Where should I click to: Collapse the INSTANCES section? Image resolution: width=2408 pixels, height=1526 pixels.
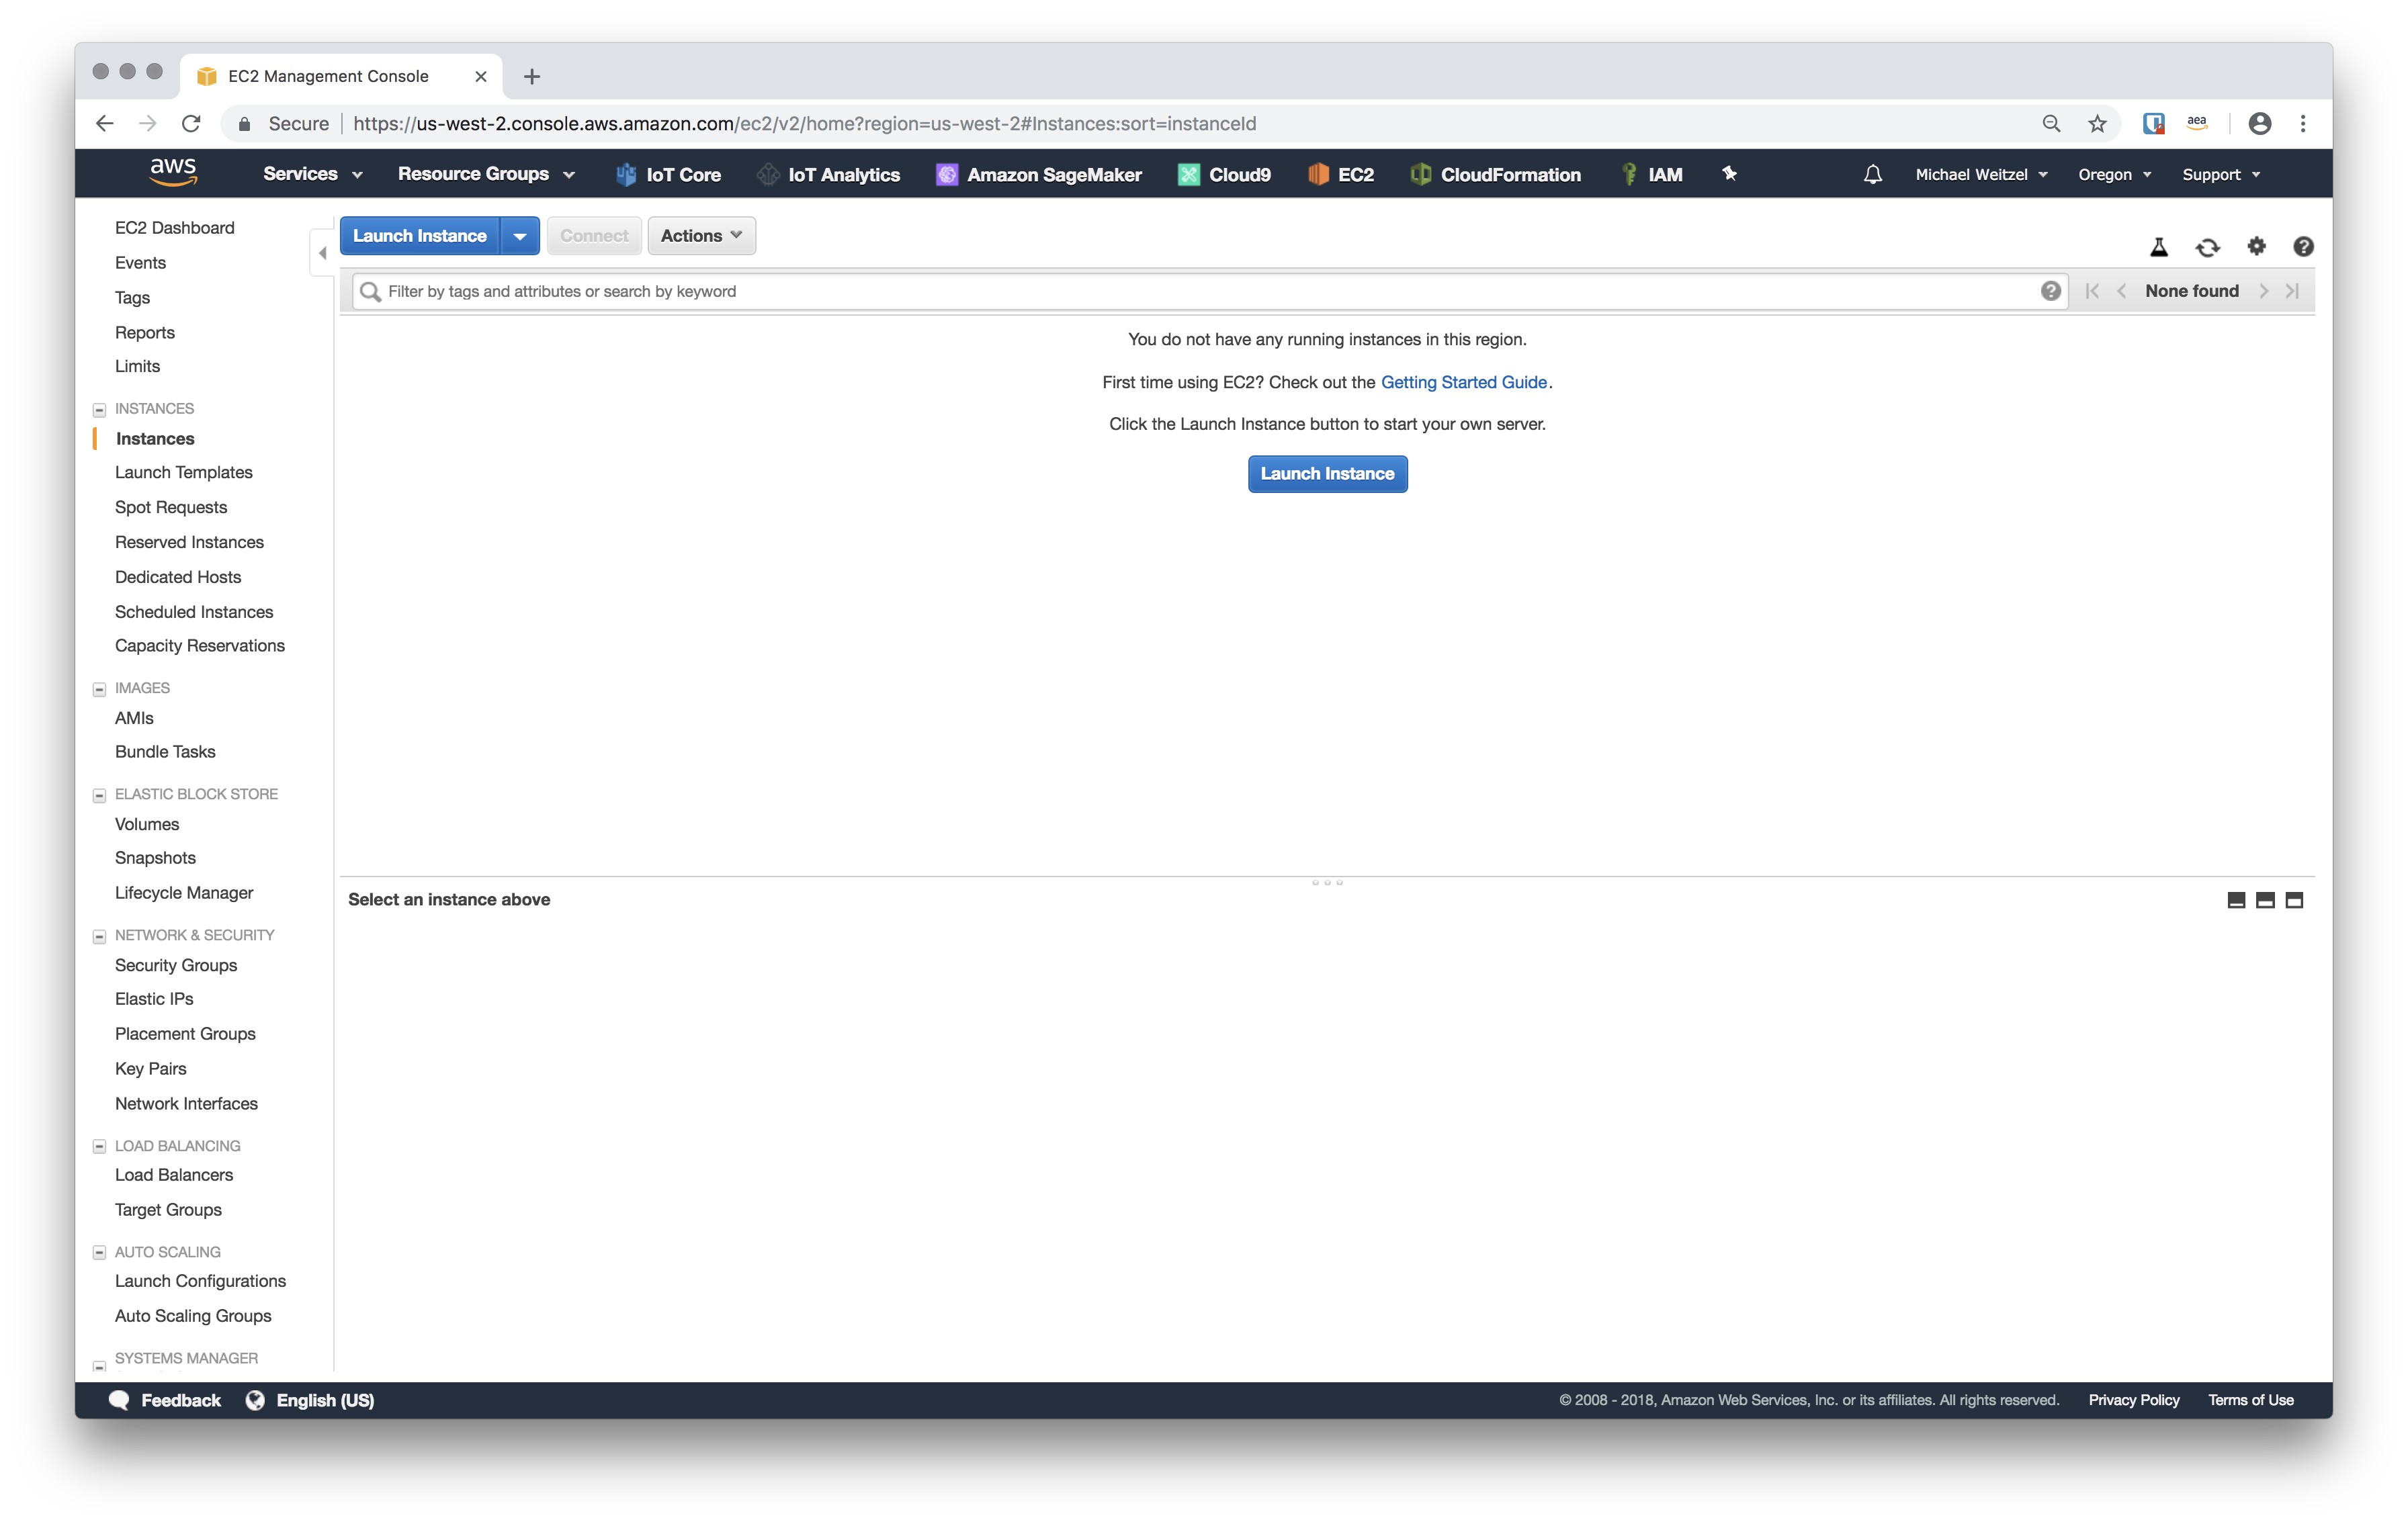click(99, 409)
